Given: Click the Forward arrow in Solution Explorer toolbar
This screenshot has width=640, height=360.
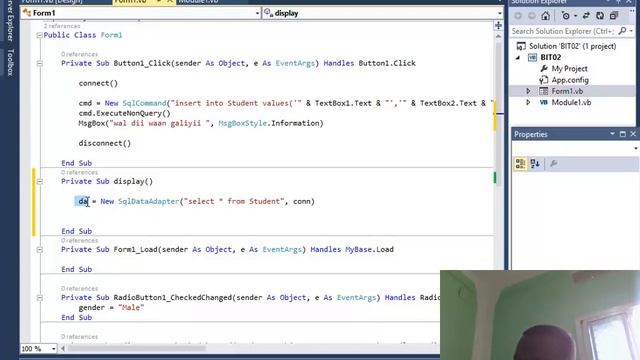Looking at the screenshot, I should tap(531, 16).
